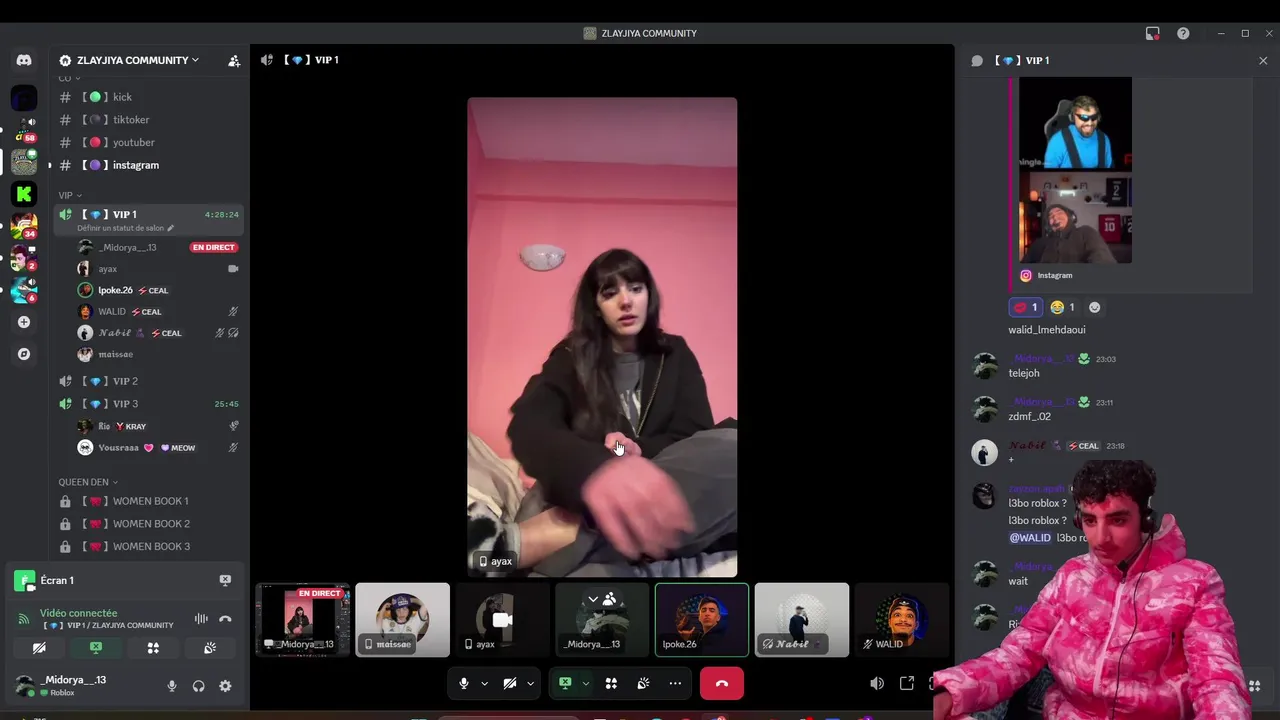Viewport: 1280px width, 720px height.
Task: Toggle the lips emoji reaction
Action: 1026,307
